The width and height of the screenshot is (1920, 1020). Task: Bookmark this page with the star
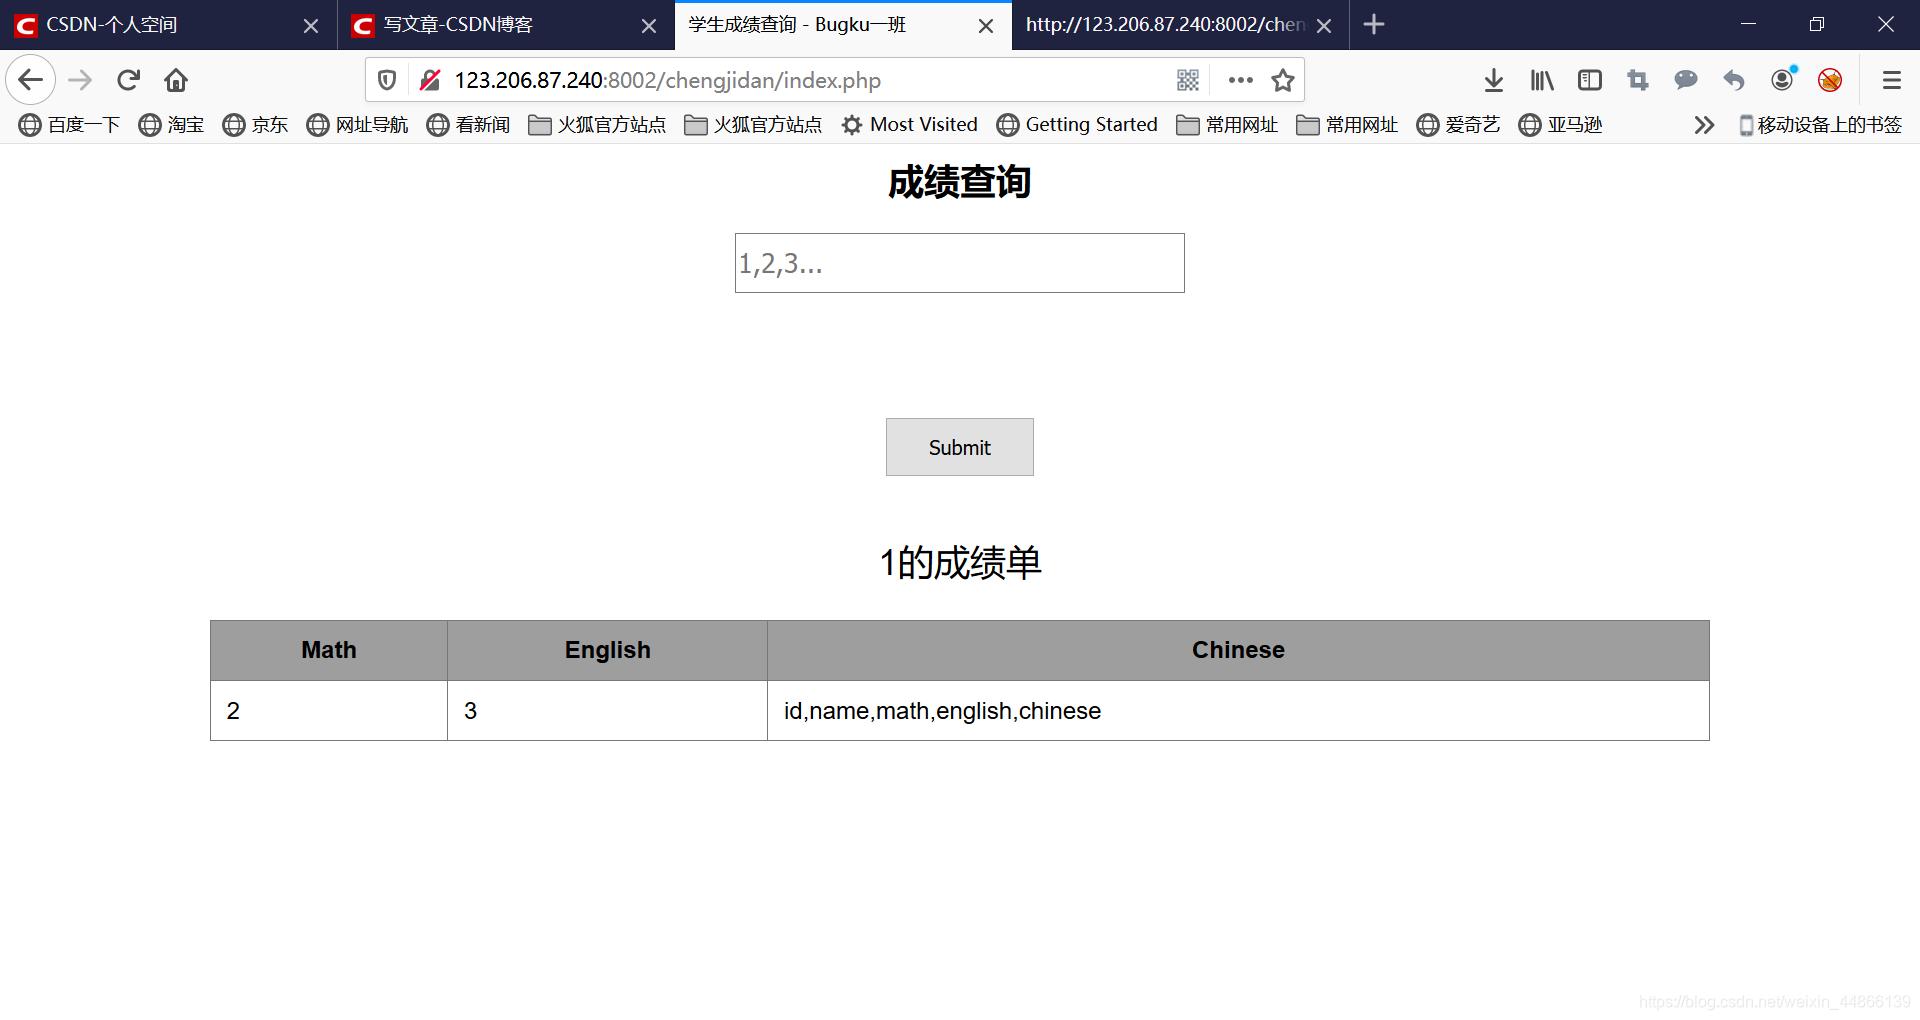click(1283, 80)
